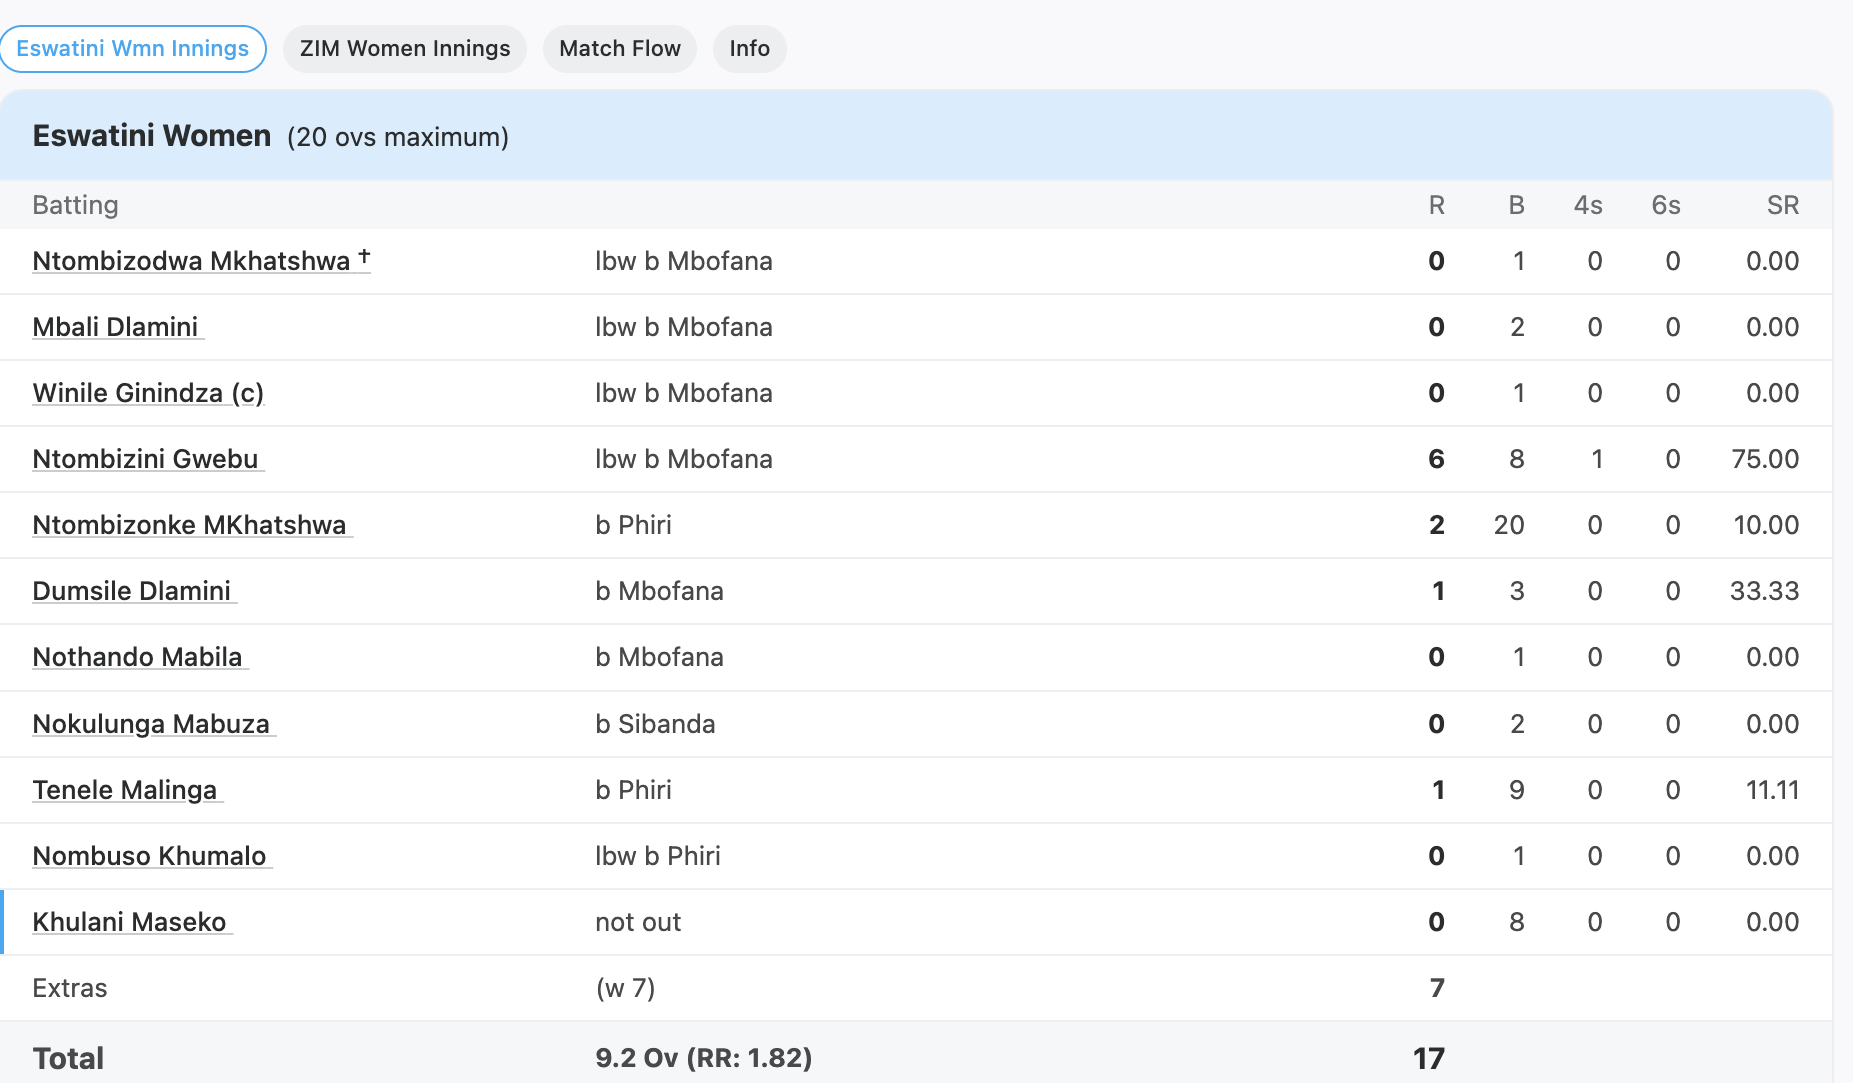Image resolution: width=1853 pixels, height=1083 pixels.
Task: Go to Nokulunga Mabuza player page
Action: pos(151,724)
